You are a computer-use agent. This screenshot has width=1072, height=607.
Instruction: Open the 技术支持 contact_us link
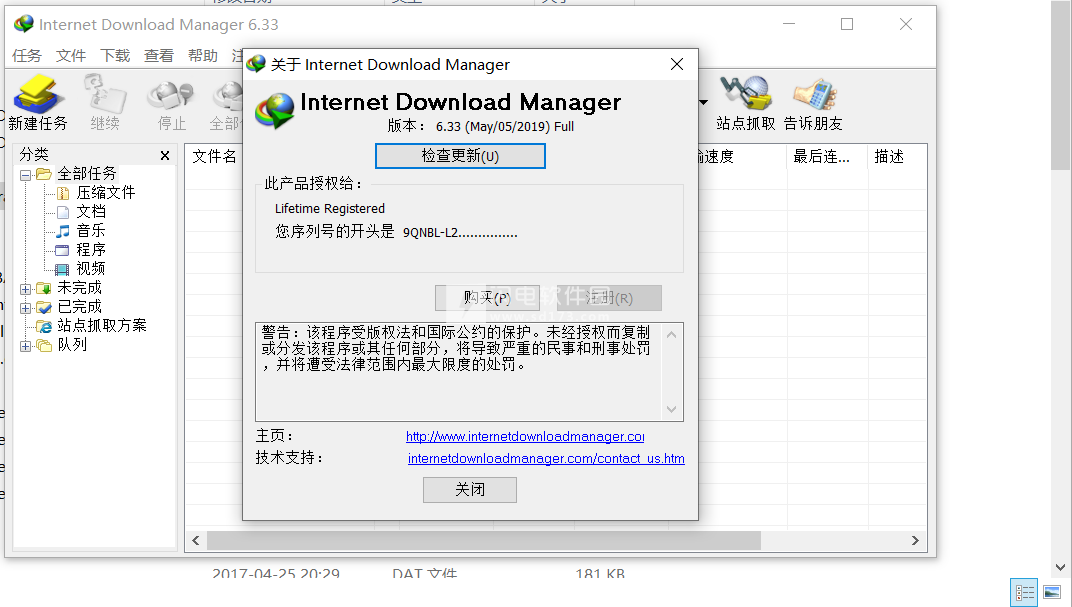(546, 459)
